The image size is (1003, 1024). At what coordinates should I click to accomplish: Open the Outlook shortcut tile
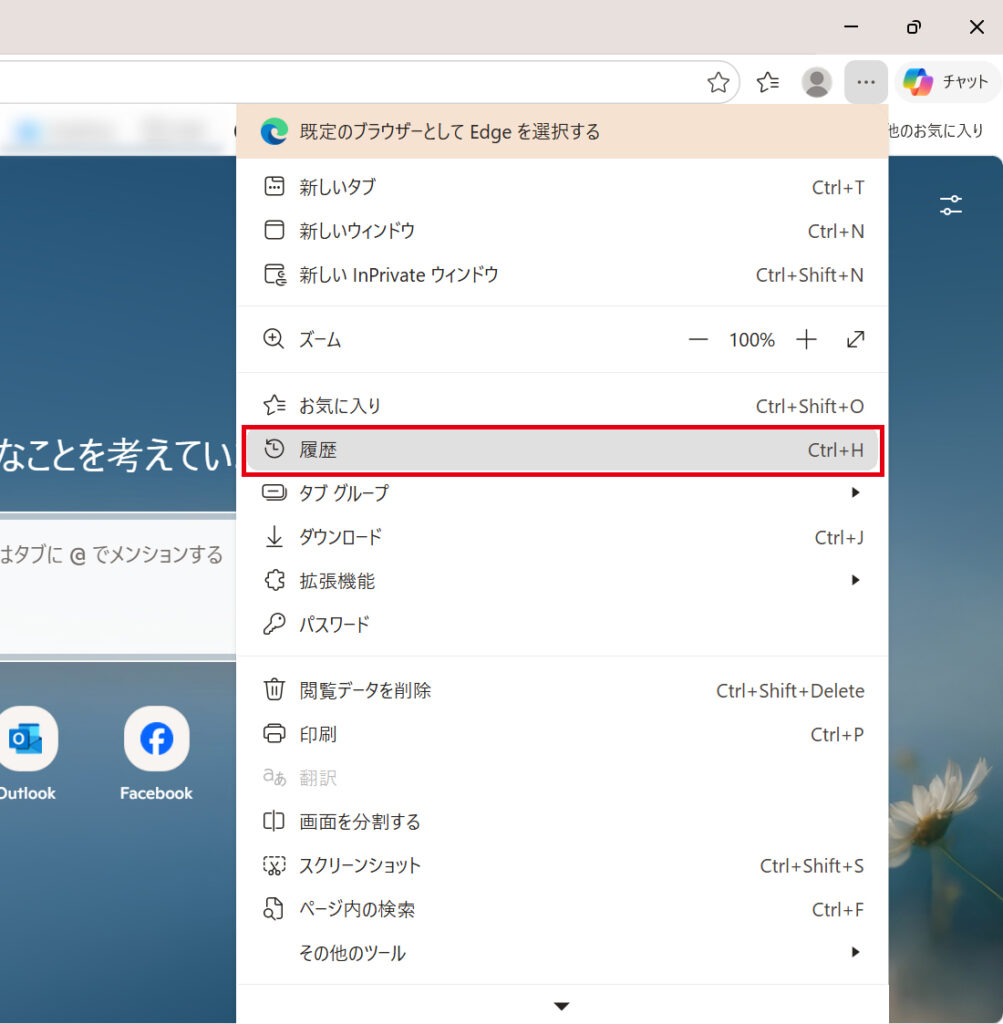[x=26, y=740]
